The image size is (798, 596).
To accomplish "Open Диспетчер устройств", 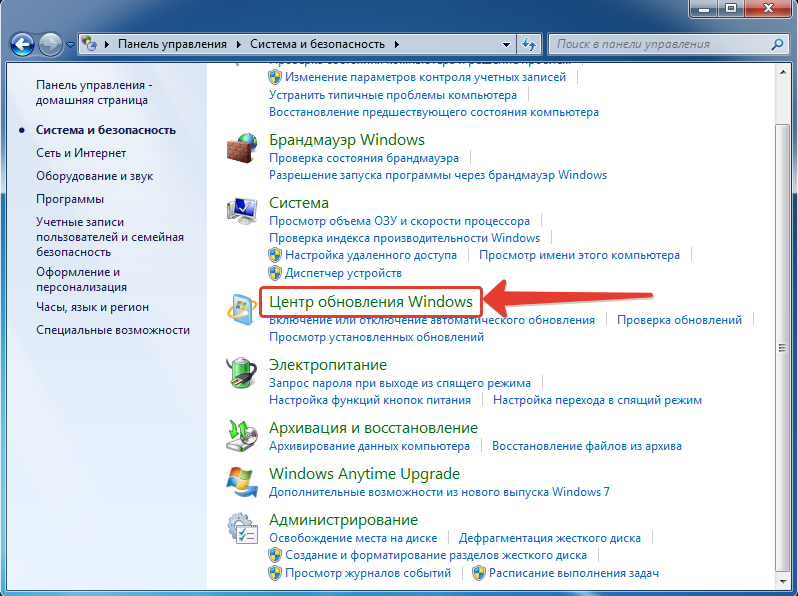I will click(x=343, y=273).
